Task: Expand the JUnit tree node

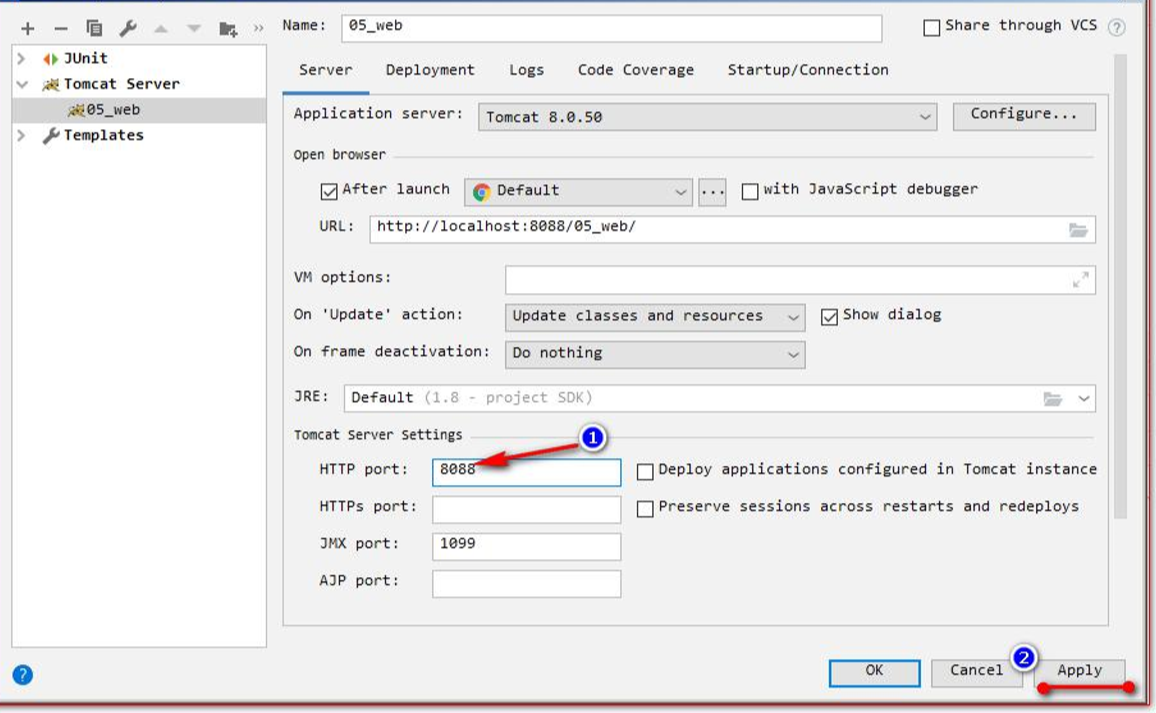Action: pos(21,58)
